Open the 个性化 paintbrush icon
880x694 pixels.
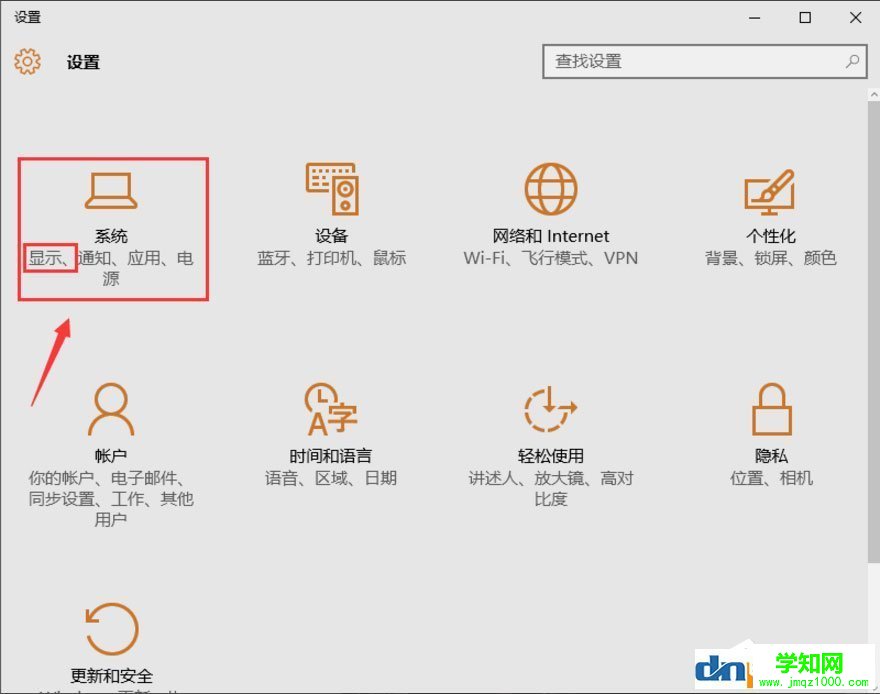pos(770,192)
